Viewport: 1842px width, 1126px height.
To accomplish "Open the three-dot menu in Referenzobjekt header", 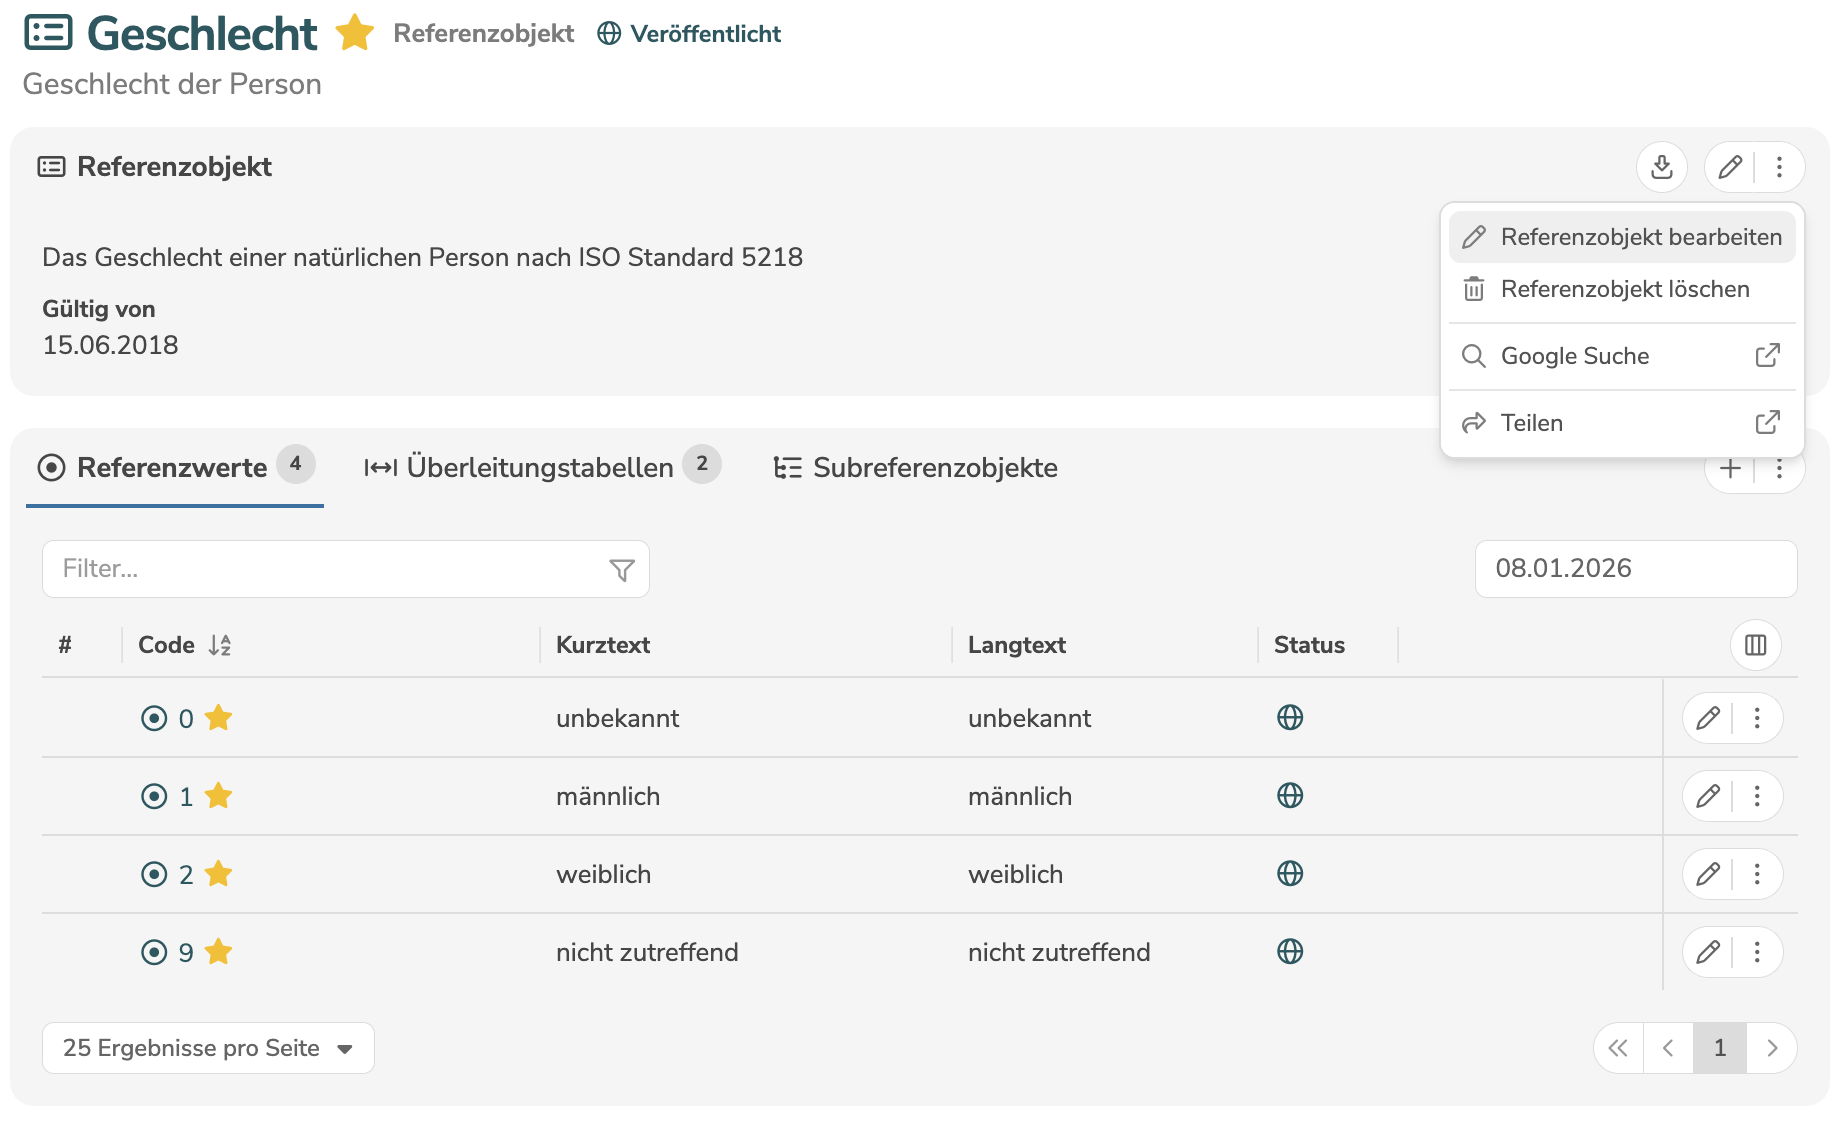I will (x=1779, y=167).
